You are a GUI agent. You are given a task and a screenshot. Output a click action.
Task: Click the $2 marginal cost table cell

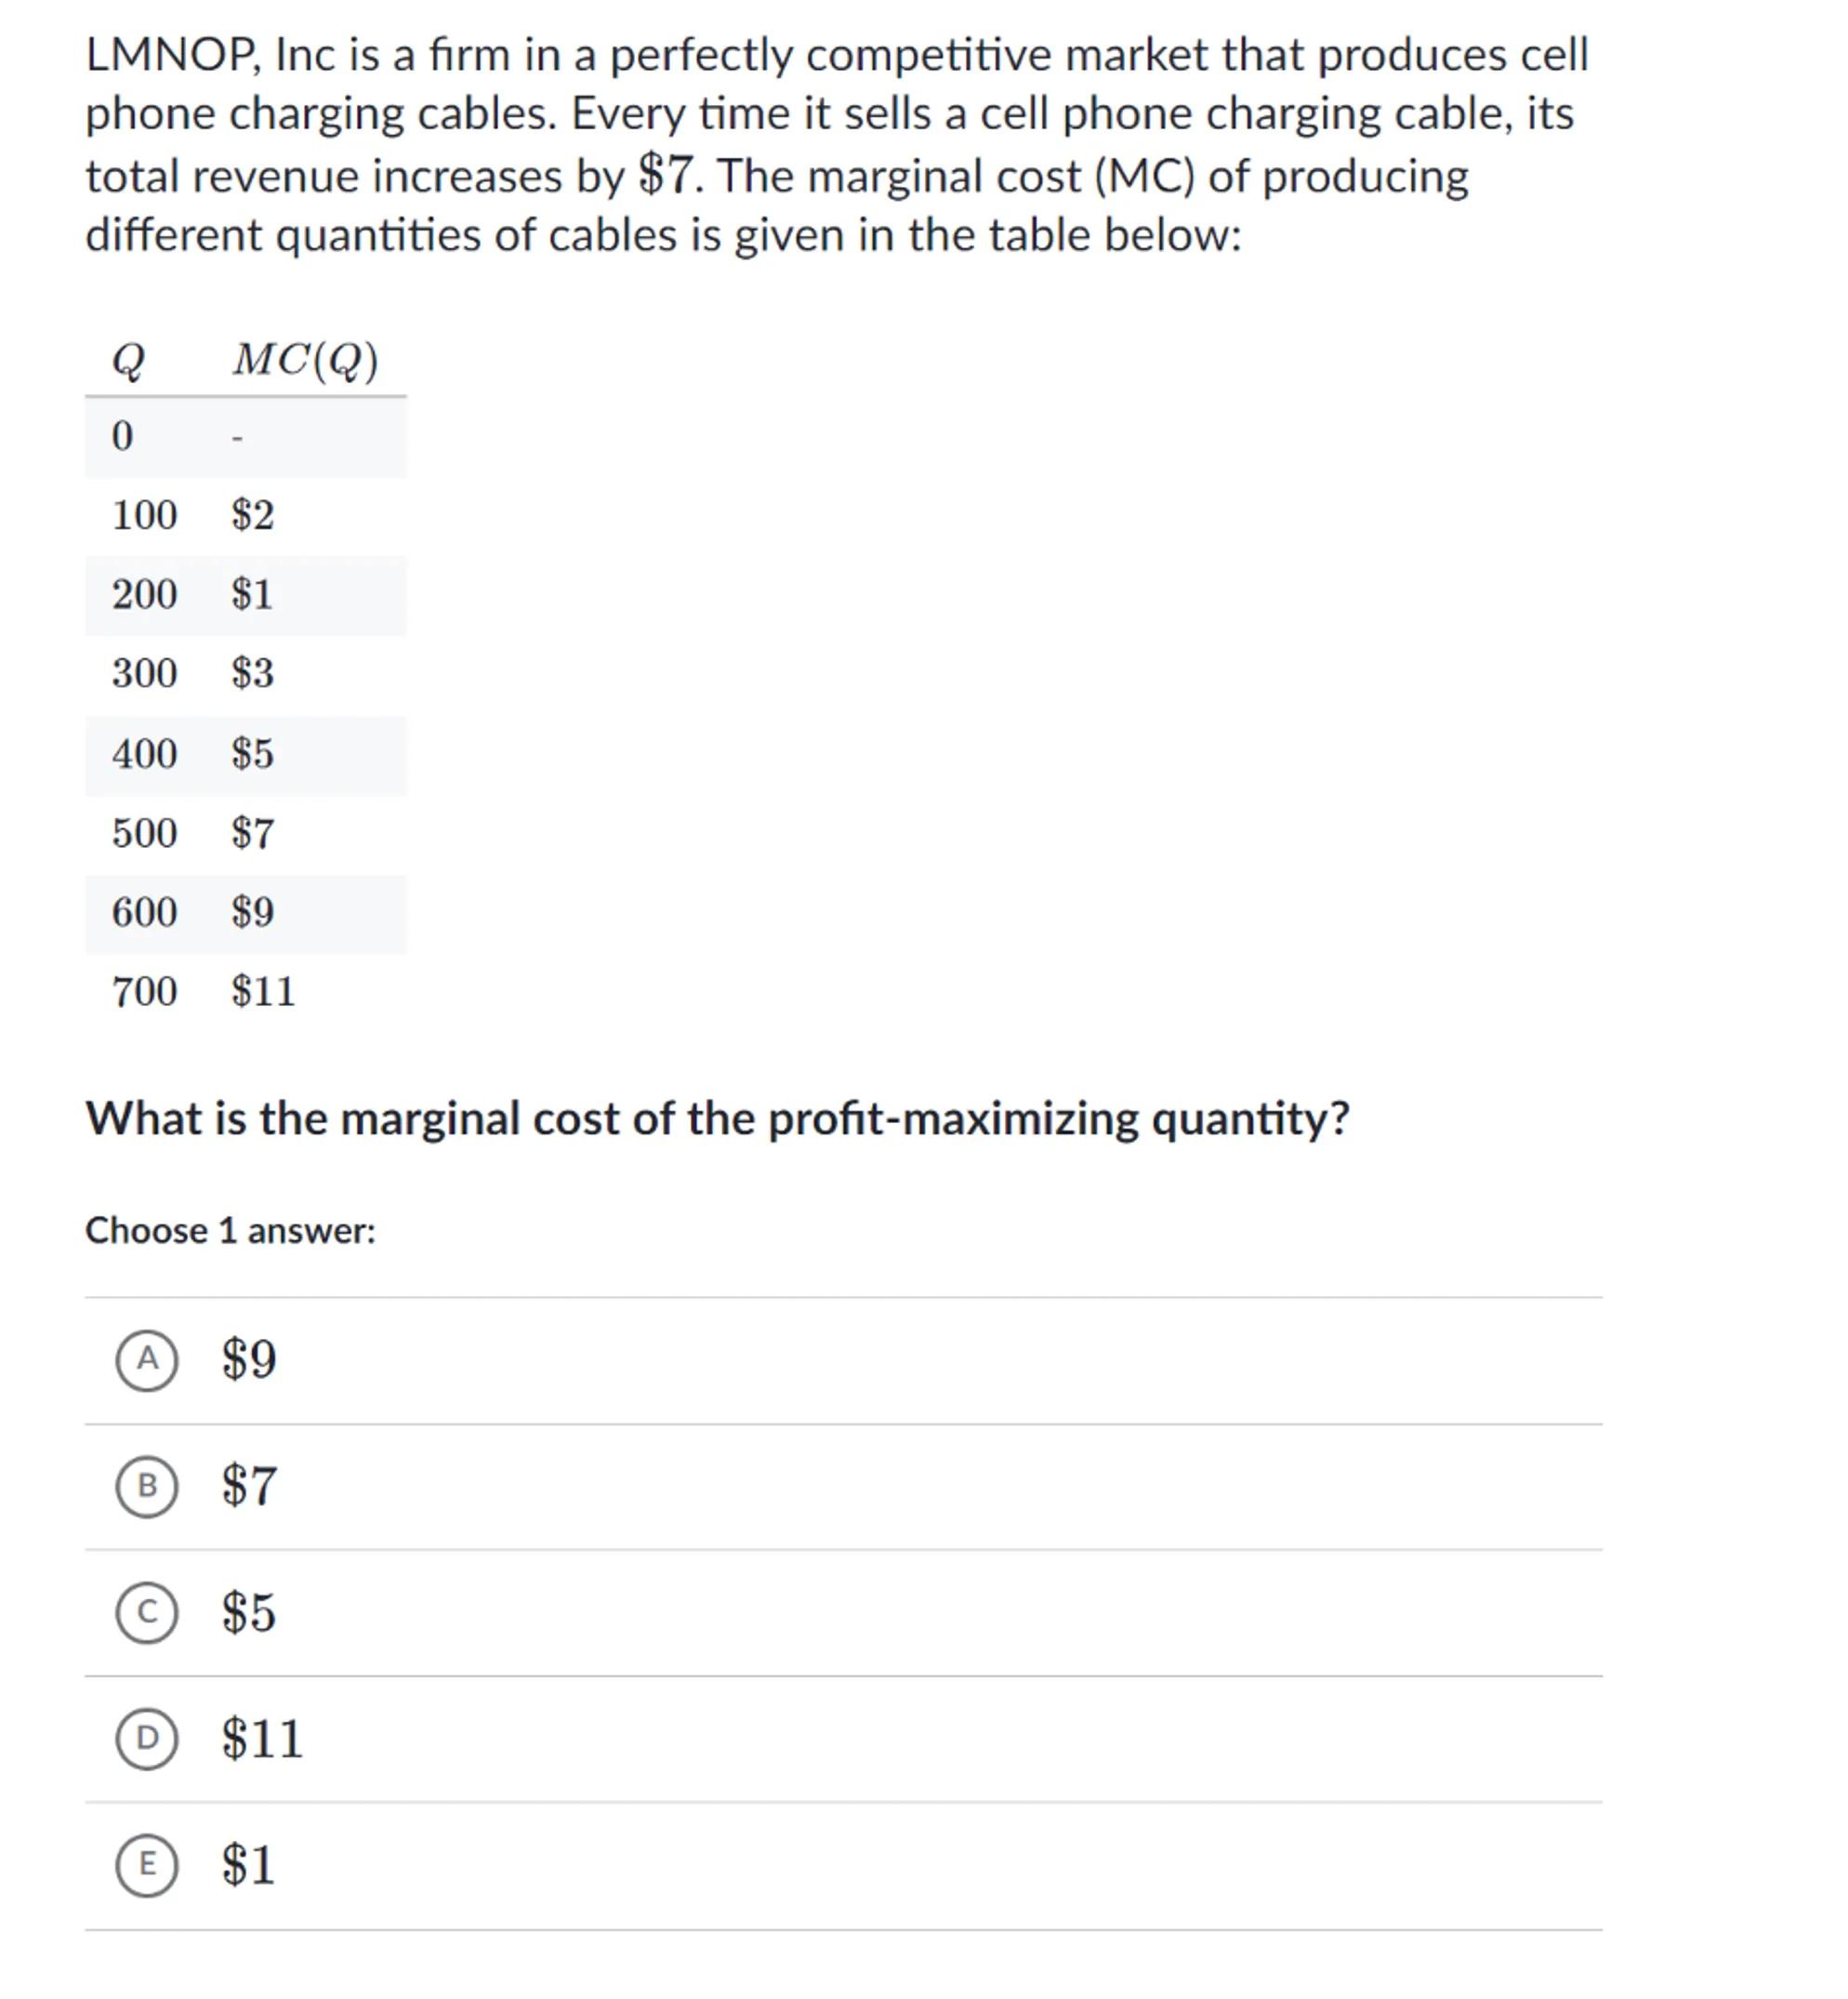pos(252,516)
